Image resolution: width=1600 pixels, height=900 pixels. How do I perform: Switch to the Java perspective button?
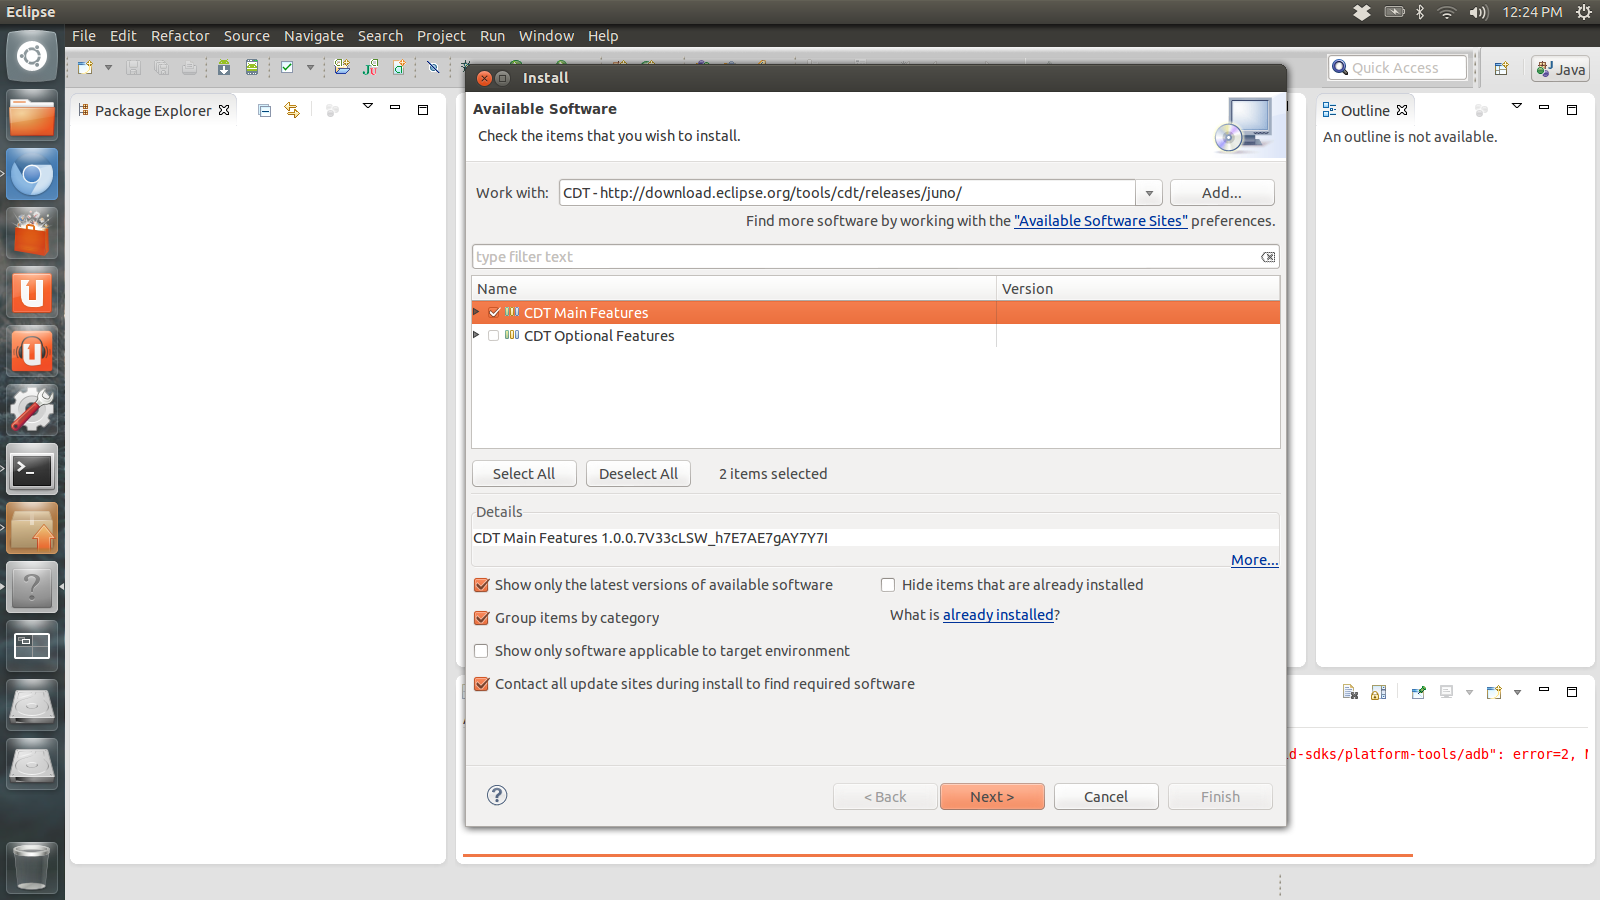coord(1561,68)
